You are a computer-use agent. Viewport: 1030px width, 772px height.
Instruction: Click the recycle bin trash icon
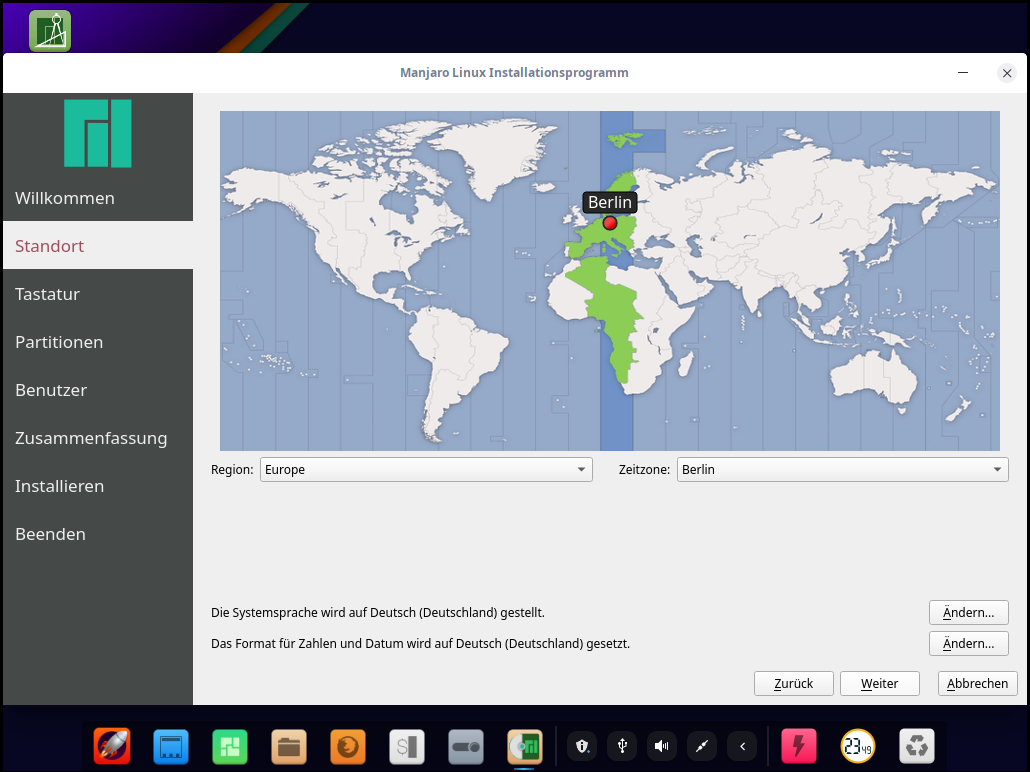point(917,746)
